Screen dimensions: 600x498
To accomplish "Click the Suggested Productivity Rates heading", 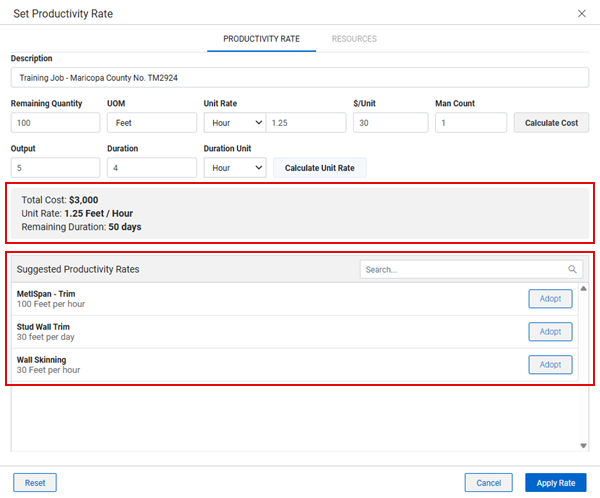I will pyautogui.click(x=78, y=269).
